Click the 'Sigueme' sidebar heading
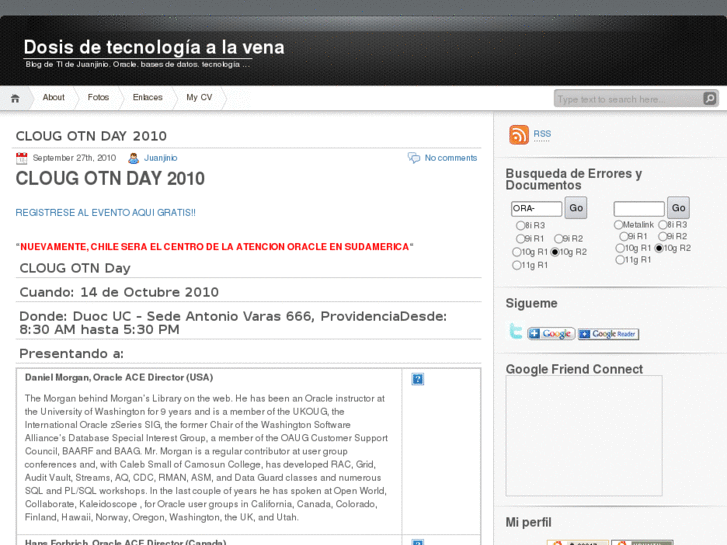Screen dimensions: 727x545 [531, 303]
